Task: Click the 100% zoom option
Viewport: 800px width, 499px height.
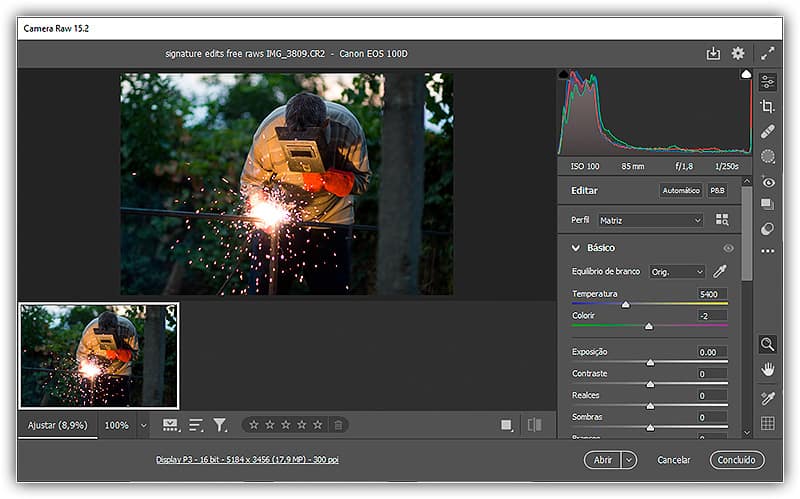Action: 116,425
